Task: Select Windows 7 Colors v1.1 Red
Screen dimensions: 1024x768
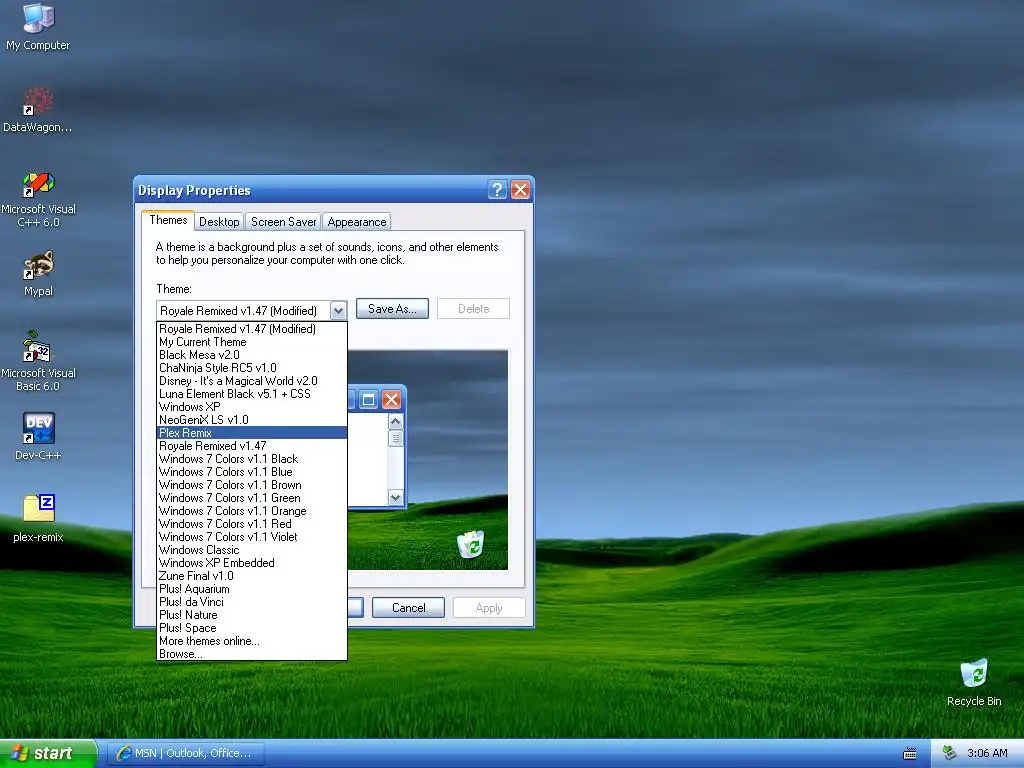Action: [252, 524]
